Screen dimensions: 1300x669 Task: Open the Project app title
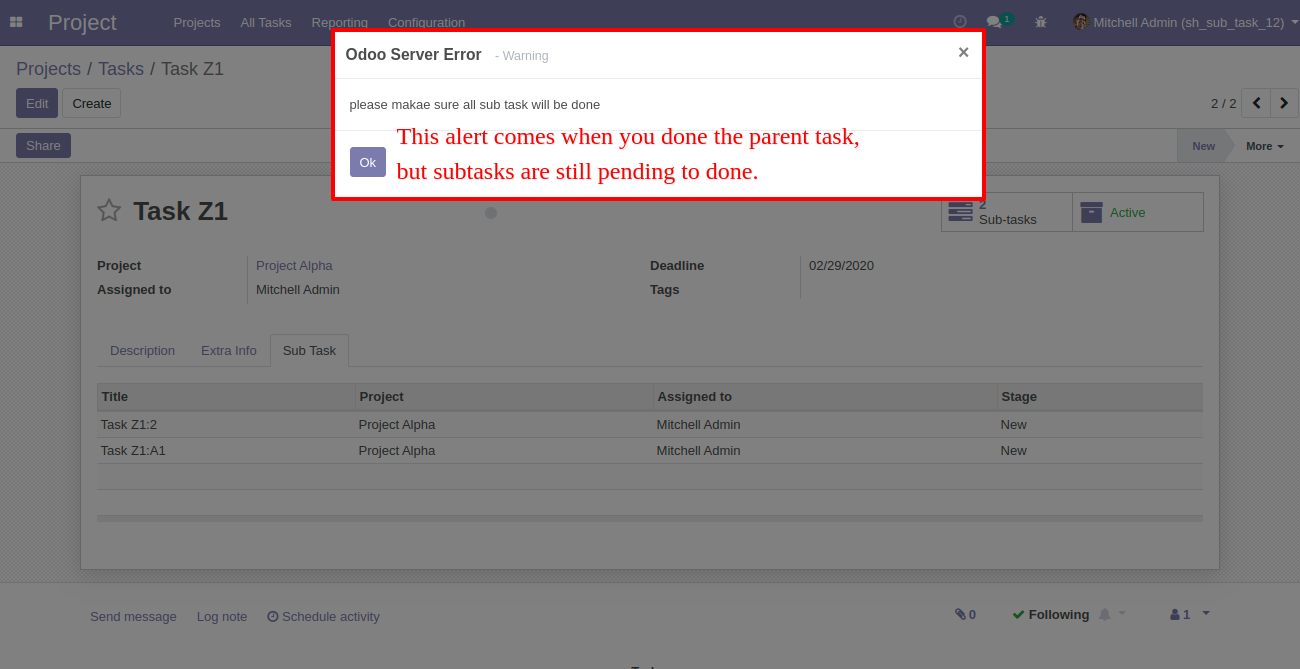click(82, 22)
